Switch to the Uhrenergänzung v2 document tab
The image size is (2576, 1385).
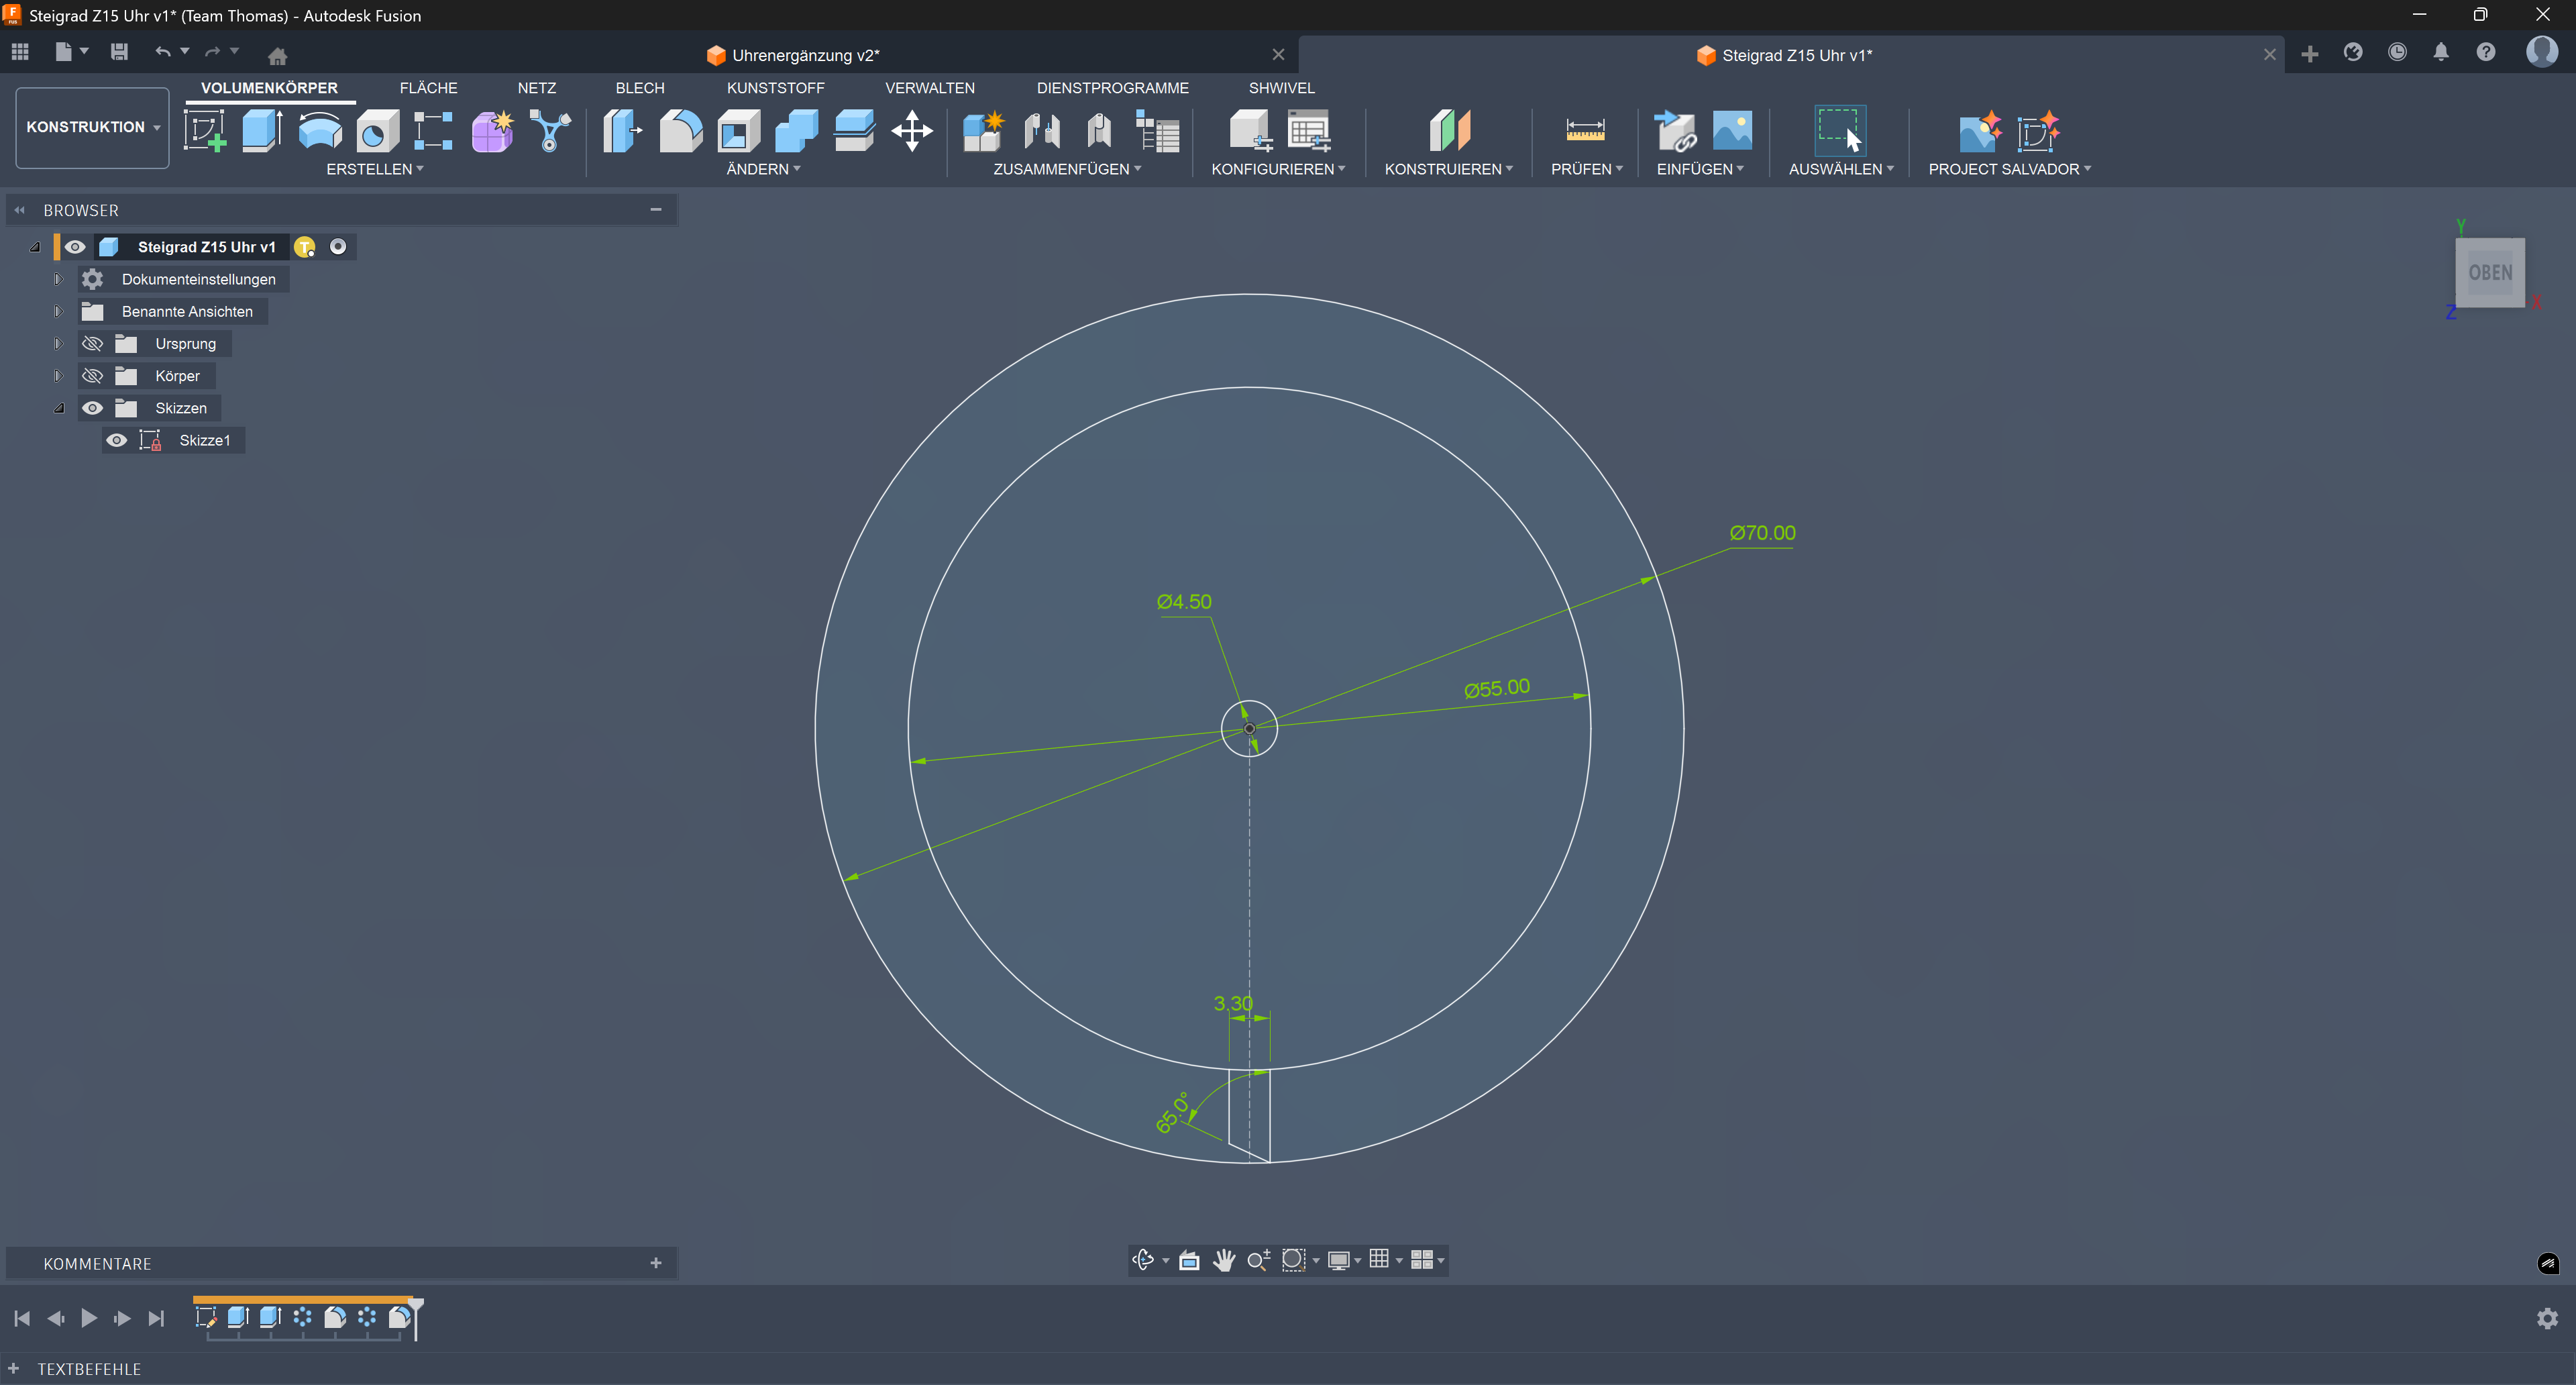pyautogui.click(x=805, y=56)
